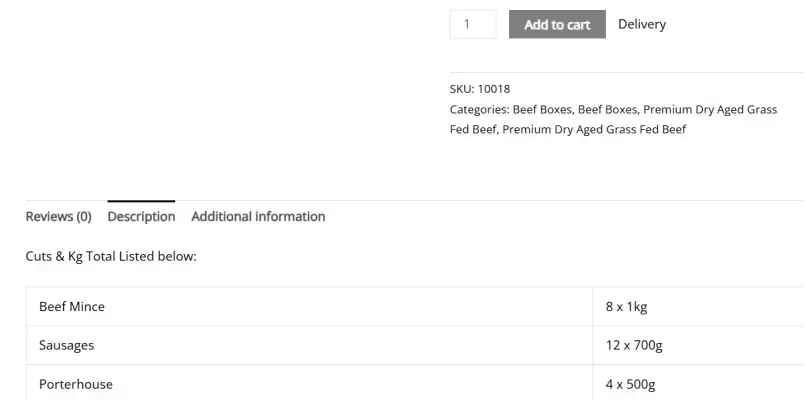Add the product to cart
The width and height of the screenshot is (805, 400).
point(557,24)
